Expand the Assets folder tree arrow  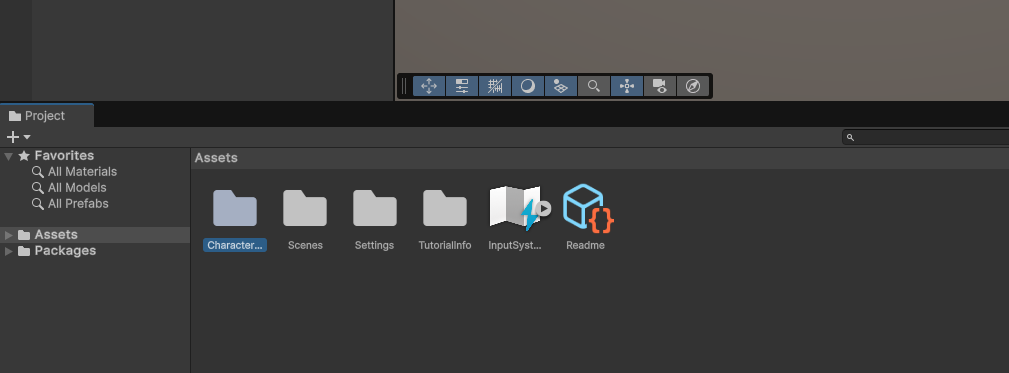point(8,235)
